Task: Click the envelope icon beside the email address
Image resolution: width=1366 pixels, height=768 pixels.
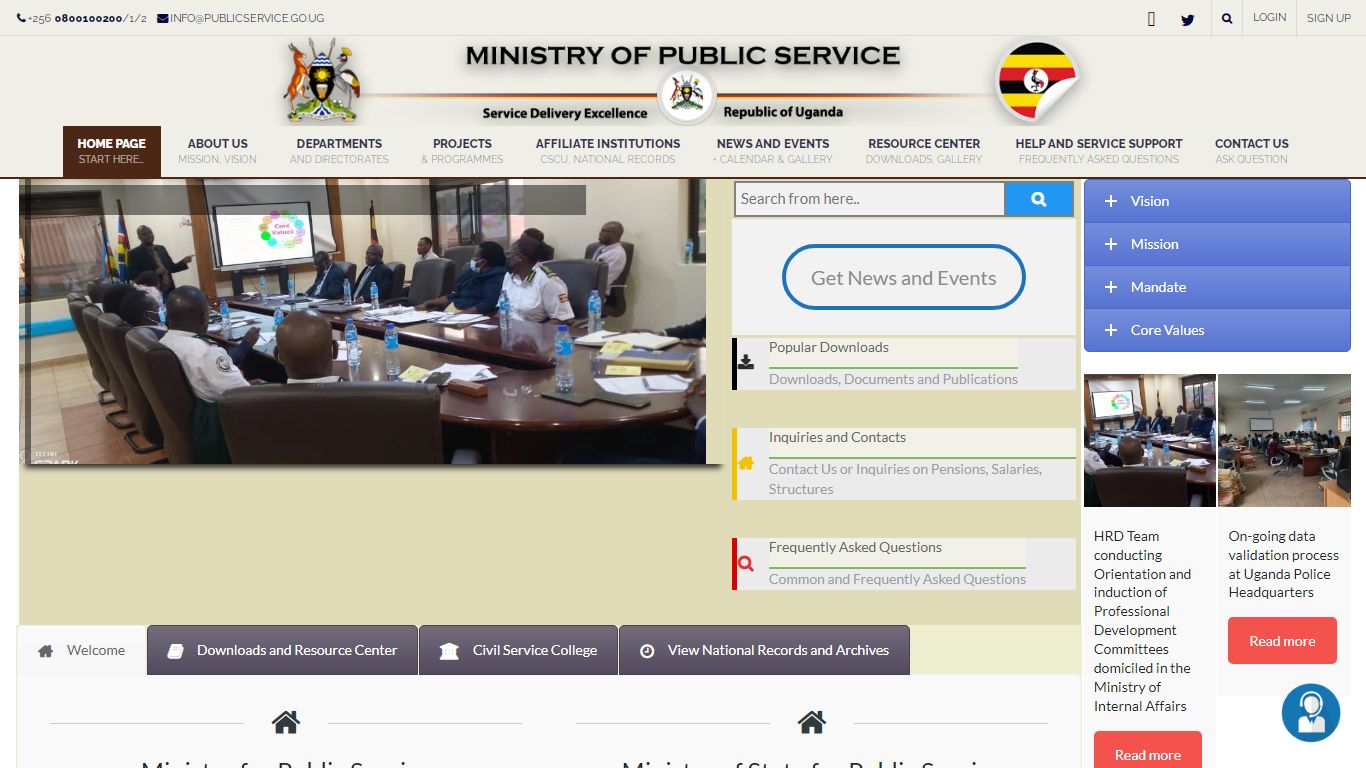Action: [163, 18]
